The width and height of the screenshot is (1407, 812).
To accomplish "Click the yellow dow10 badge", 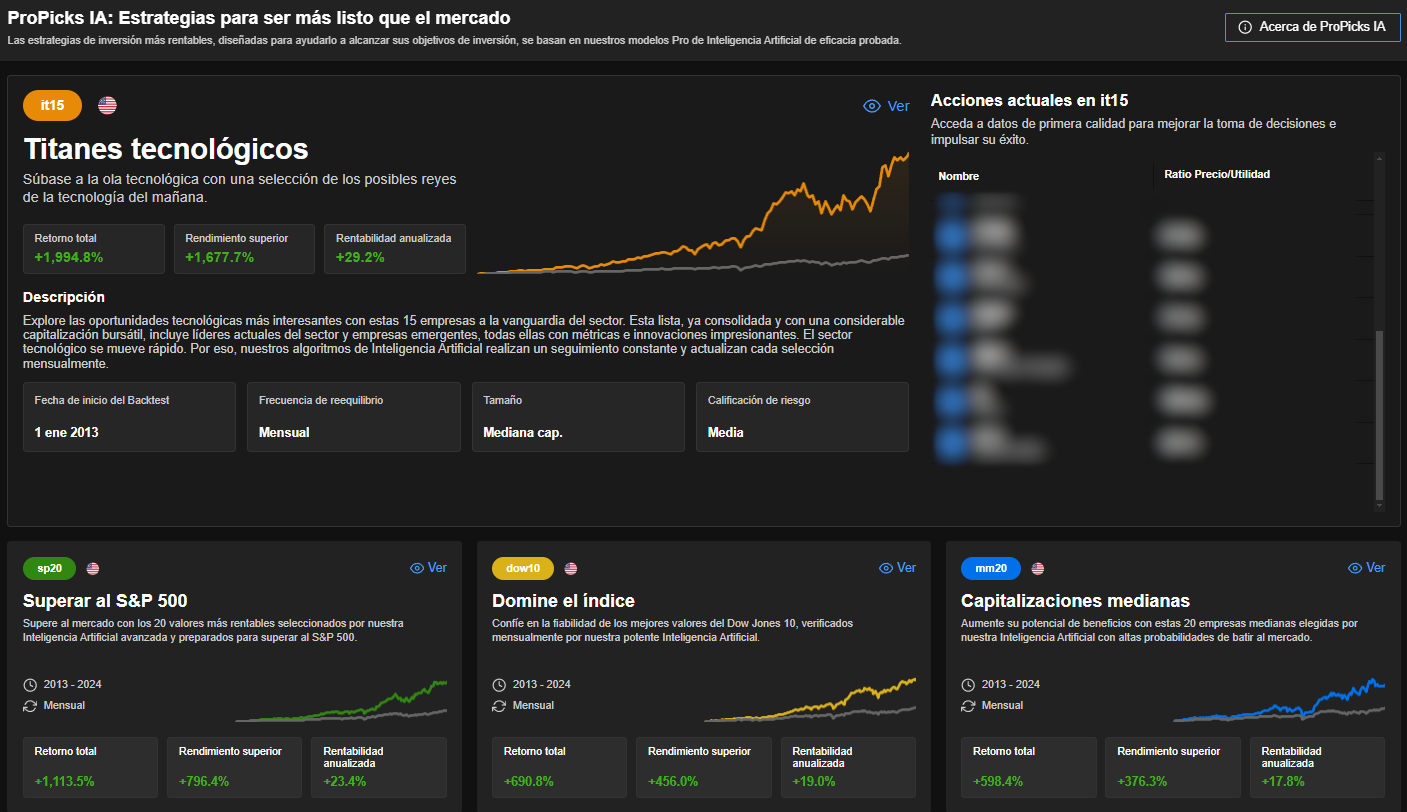I will 523,568.
